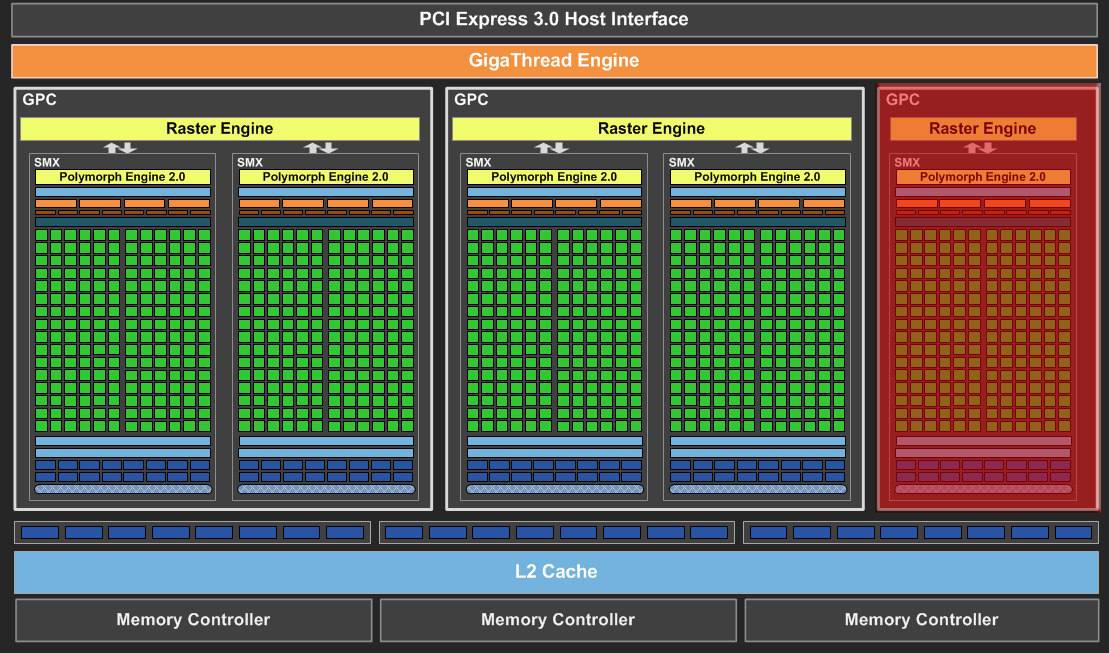
Task: Click the SMX label in the red block
Action: [x=907, y=162]
